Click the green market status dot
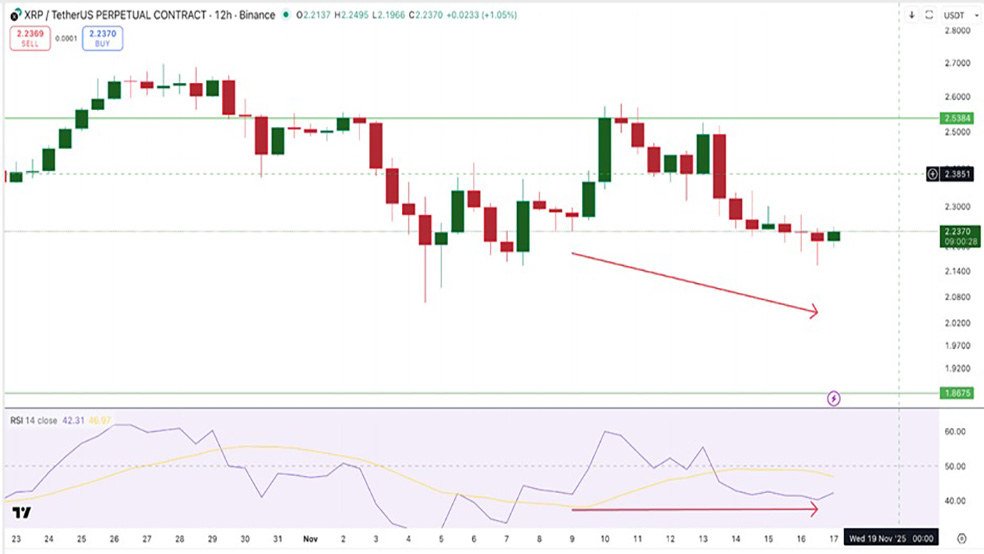The image size is (984, 554). point(286,15)
